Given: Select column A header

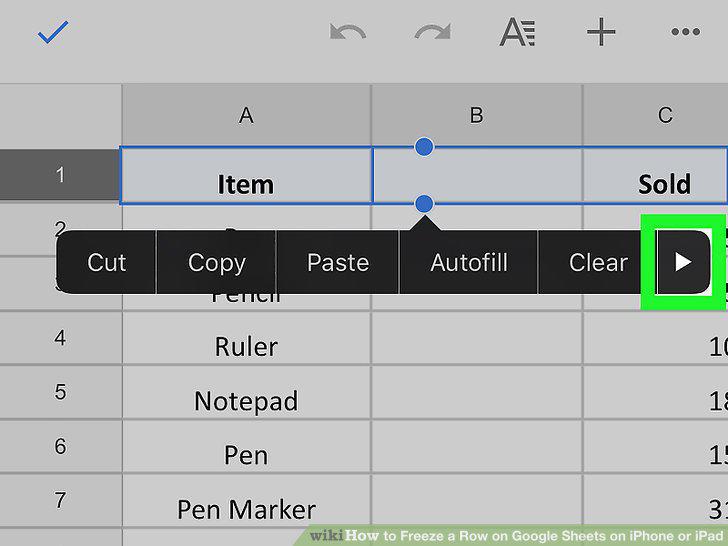Looking at the screenshot, I should (x=247, y=115).
